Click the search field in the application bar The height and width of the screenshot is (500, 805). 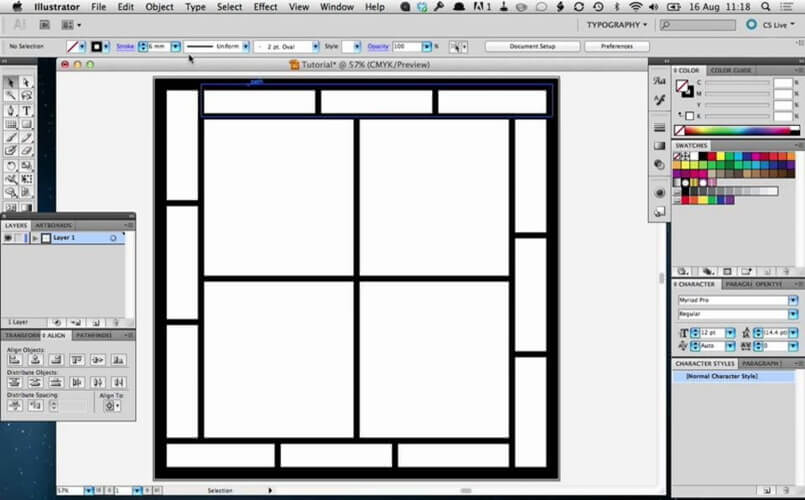point(697,25)
